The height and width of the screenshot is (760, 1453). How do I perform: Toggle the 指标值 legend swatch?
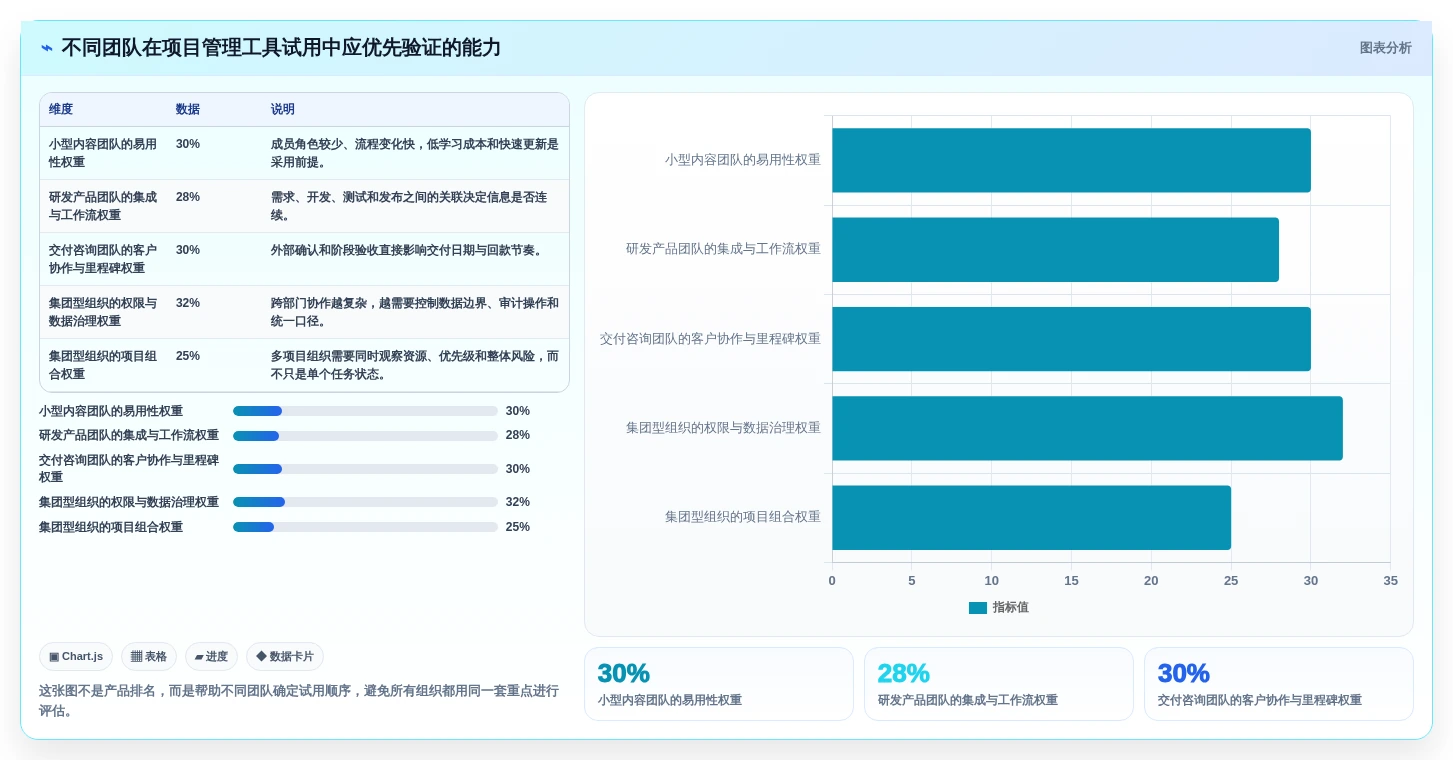coord(978,608)
